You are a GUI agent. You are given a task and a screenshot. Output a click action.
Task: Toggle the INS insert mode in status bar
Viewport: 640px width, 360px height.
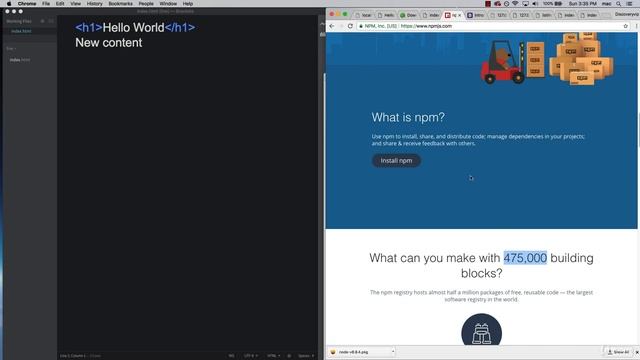(x=231, y=356)
